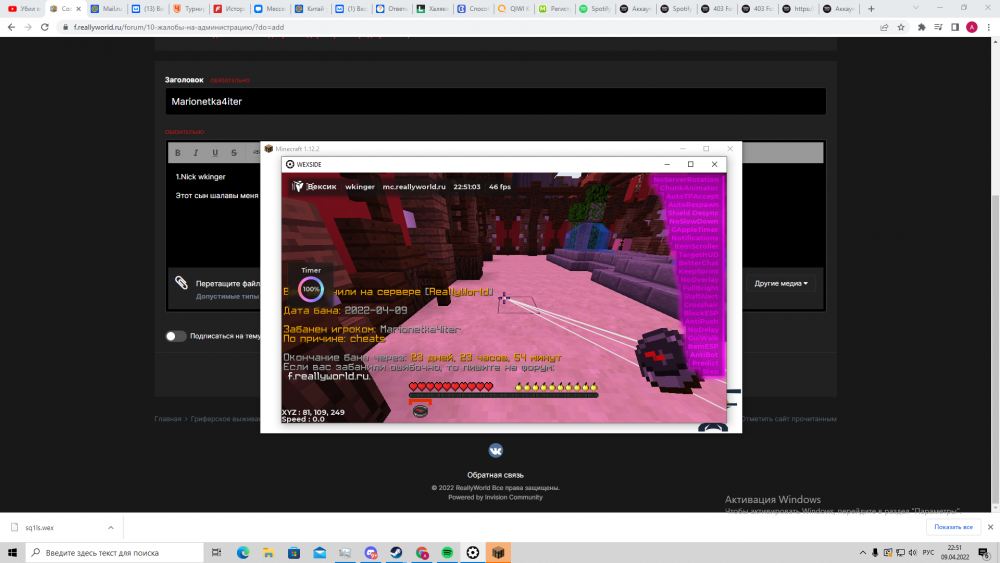The image size is (1000, 563).
Task: Open a new browser tab
Action: point(871,9)
